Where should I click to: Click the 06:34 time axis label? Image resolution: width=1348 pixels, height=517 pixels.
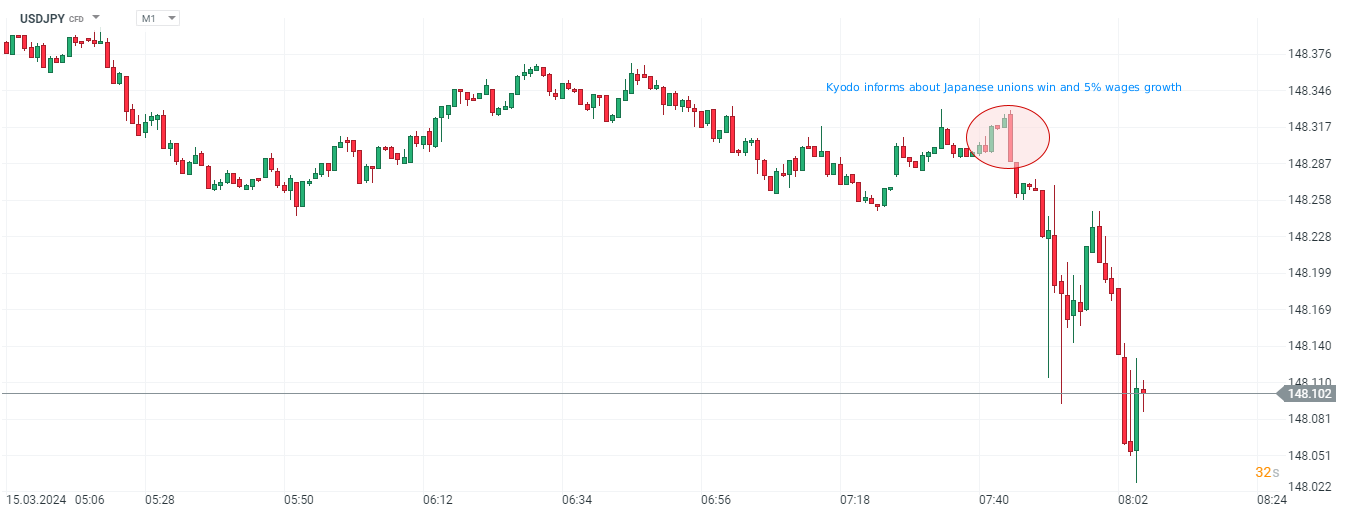tap(577, 499)
